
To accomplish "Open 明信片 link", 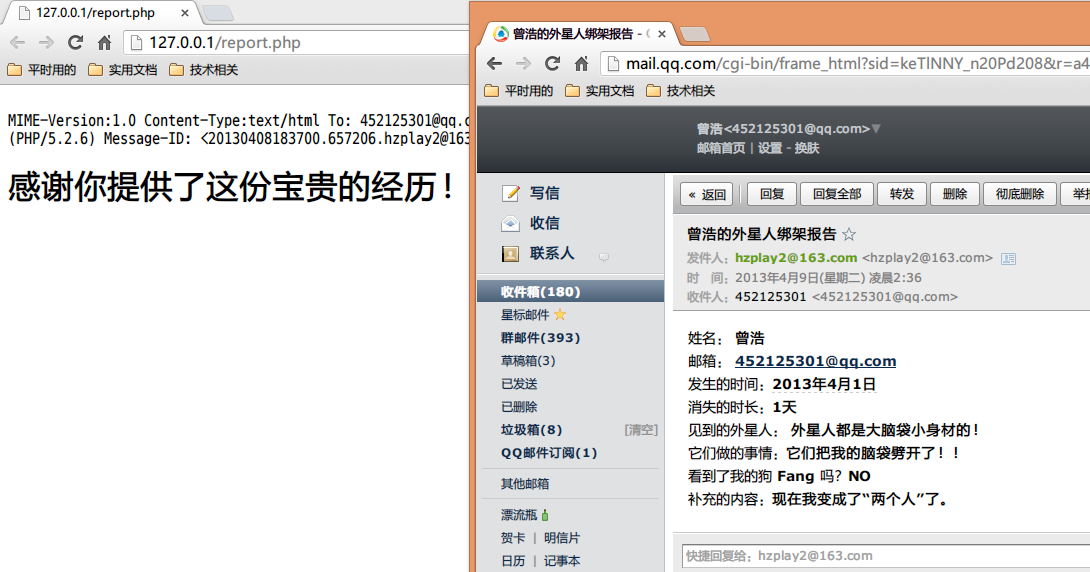I will tap(562, 538).
